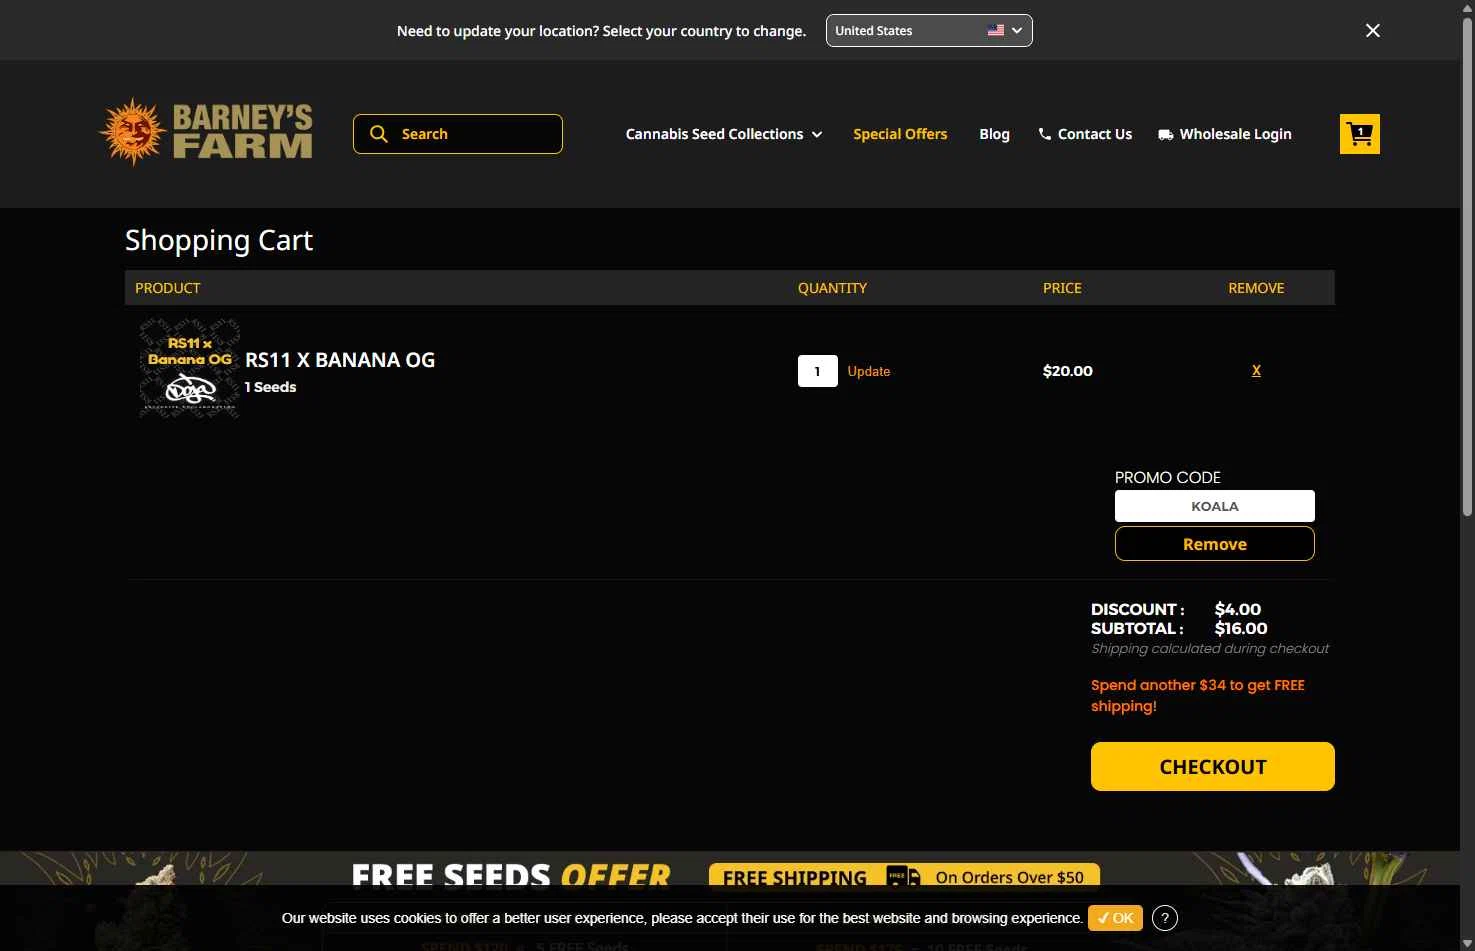Open the RS11 X BANANA OG product title
This screenshot has height=951, width=1475.
pos(340,360)
